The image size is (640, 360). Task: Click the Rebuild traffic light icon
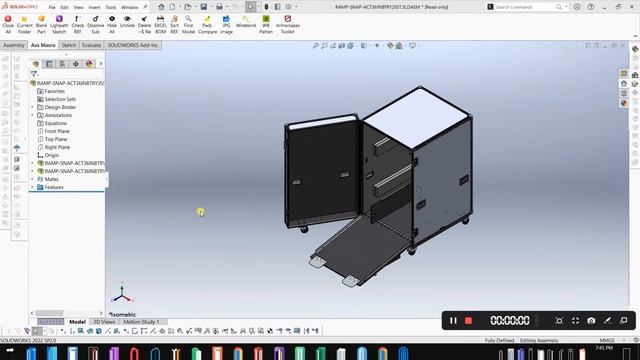point(266,7)
